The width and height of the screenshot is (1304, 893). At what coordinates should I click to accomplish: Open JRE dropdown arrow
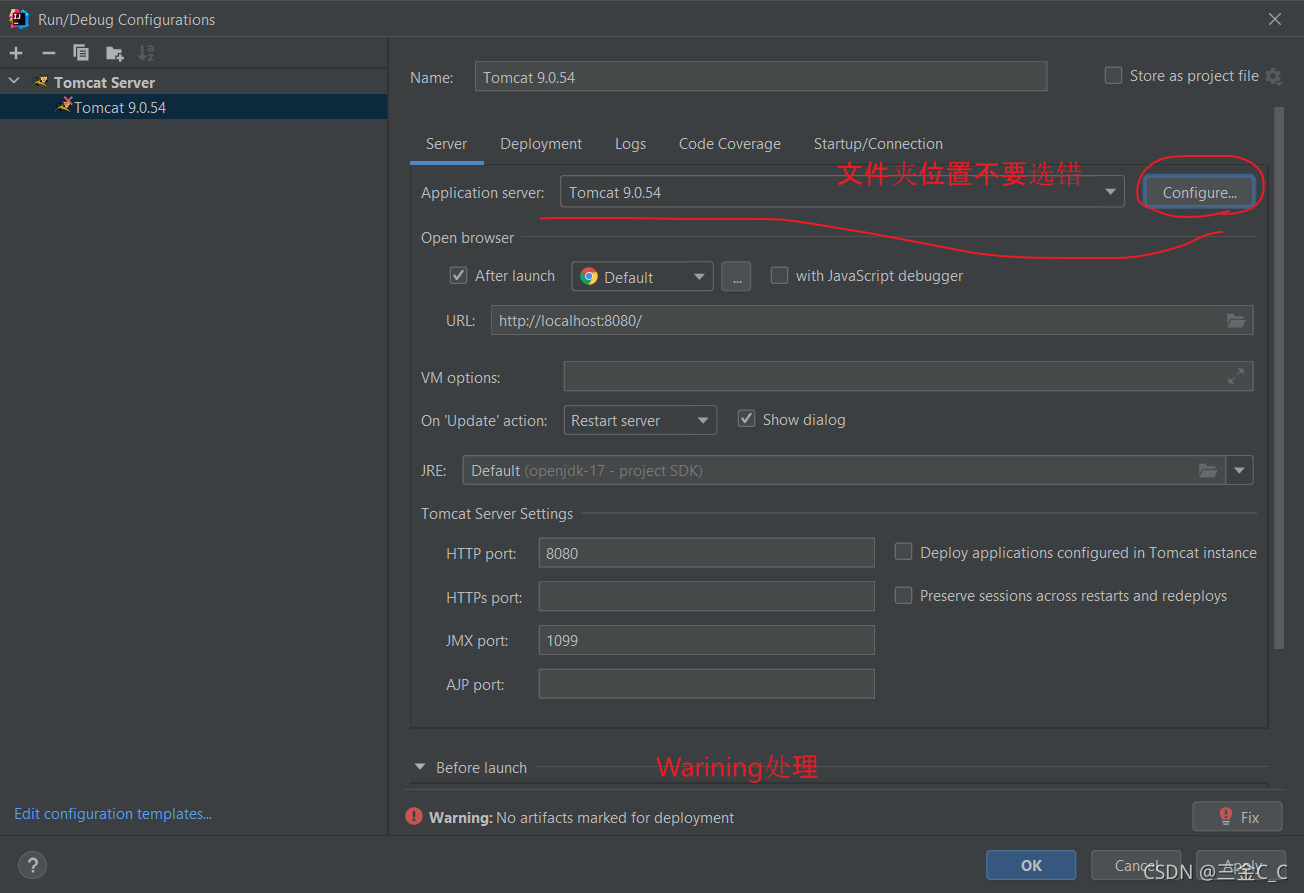click(x=1240, y=470)
